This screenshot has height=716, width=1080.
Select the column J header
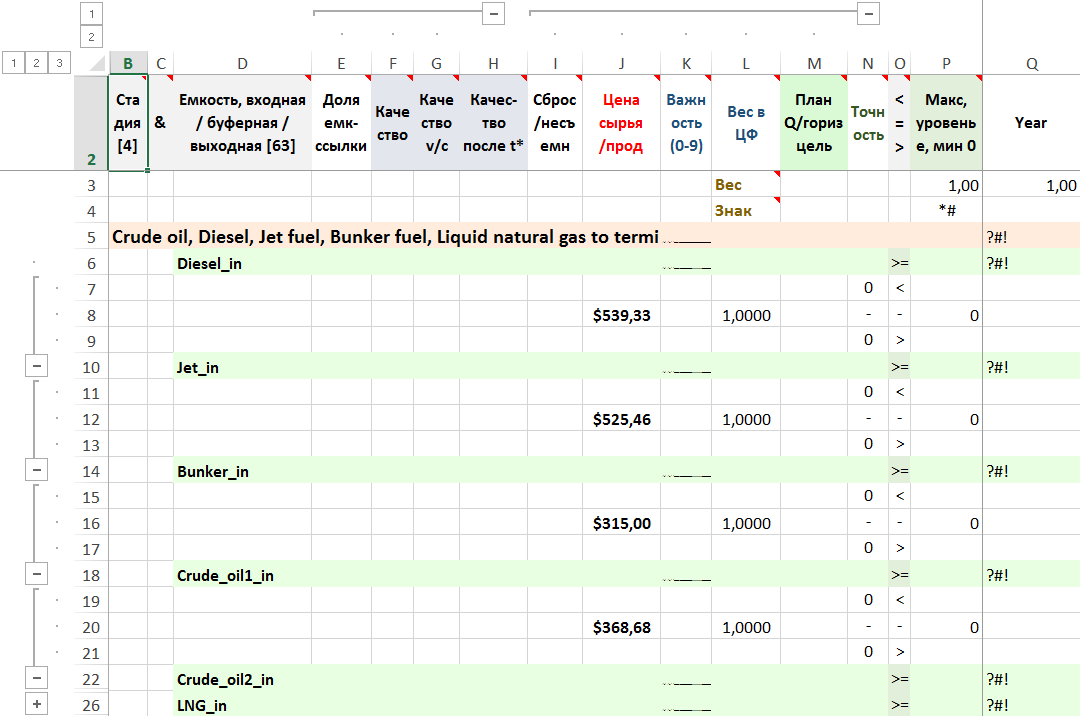point(621,63)
